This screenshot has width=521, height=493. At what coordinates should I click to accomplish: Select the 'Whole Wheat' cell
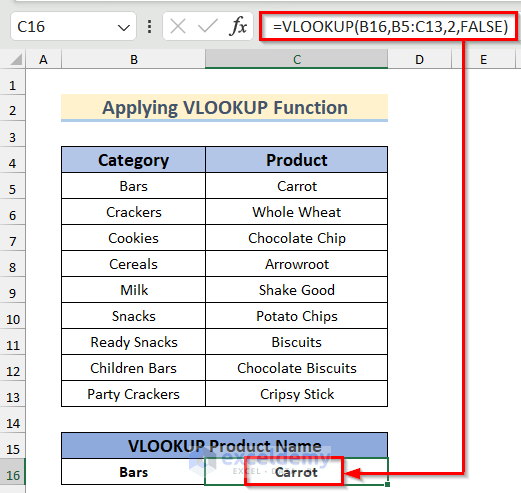(297, 212)
